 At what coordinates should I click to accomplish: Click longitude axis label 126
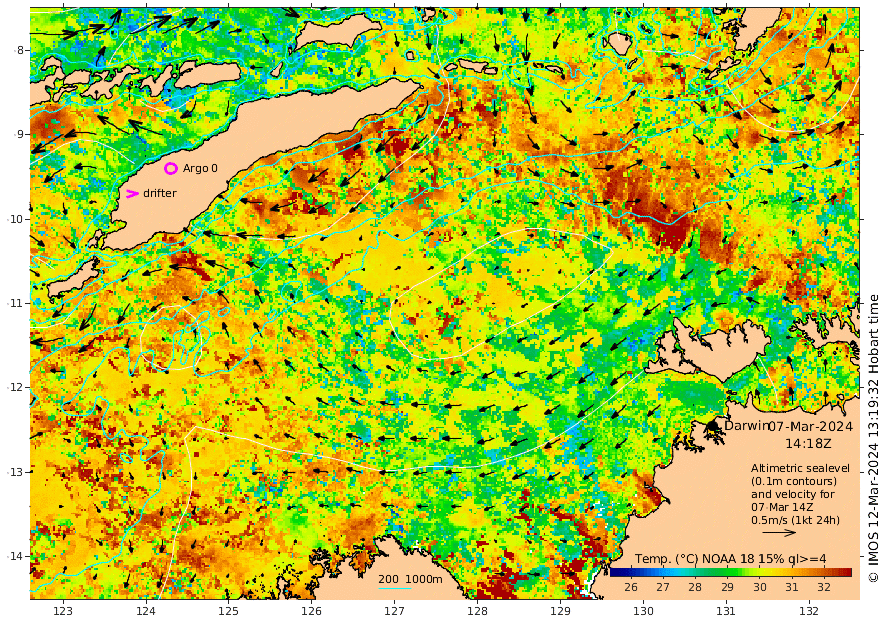click(x=311, y=611)
